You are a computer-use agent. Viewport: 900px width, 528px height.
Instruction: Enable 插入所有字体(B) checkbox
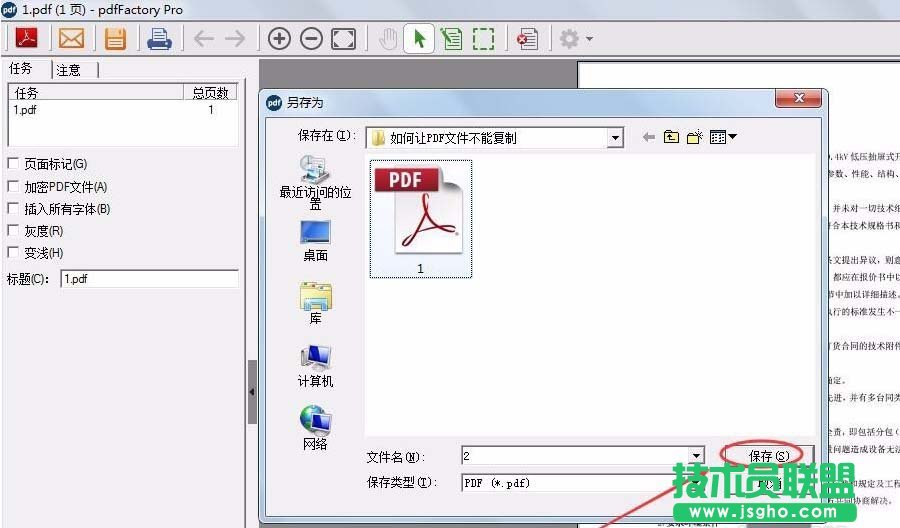pos(13,208)
